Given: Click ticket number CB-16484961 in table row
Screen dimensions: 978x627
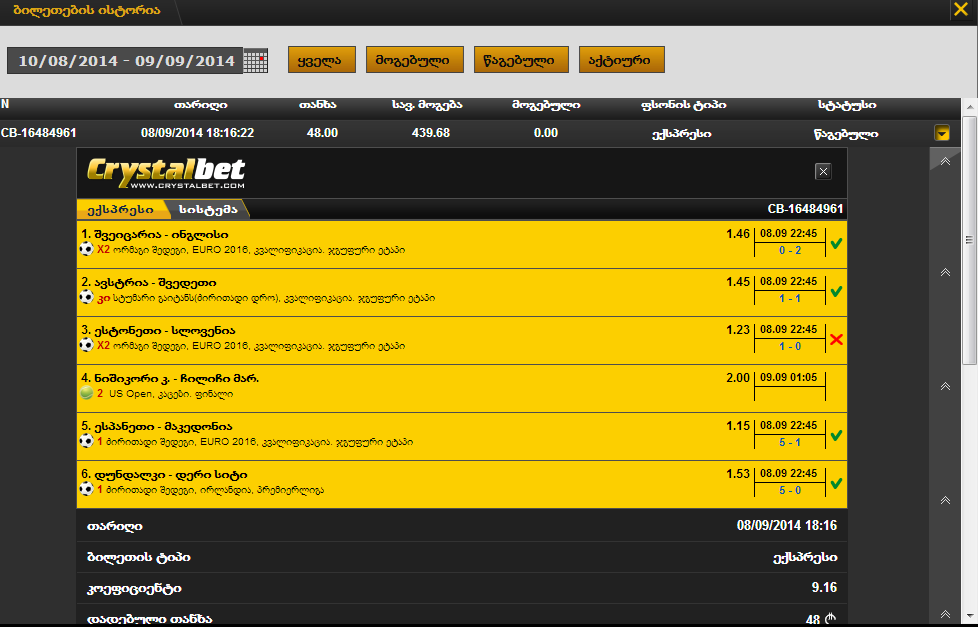Looking at the screenshot, I should 39,133.
